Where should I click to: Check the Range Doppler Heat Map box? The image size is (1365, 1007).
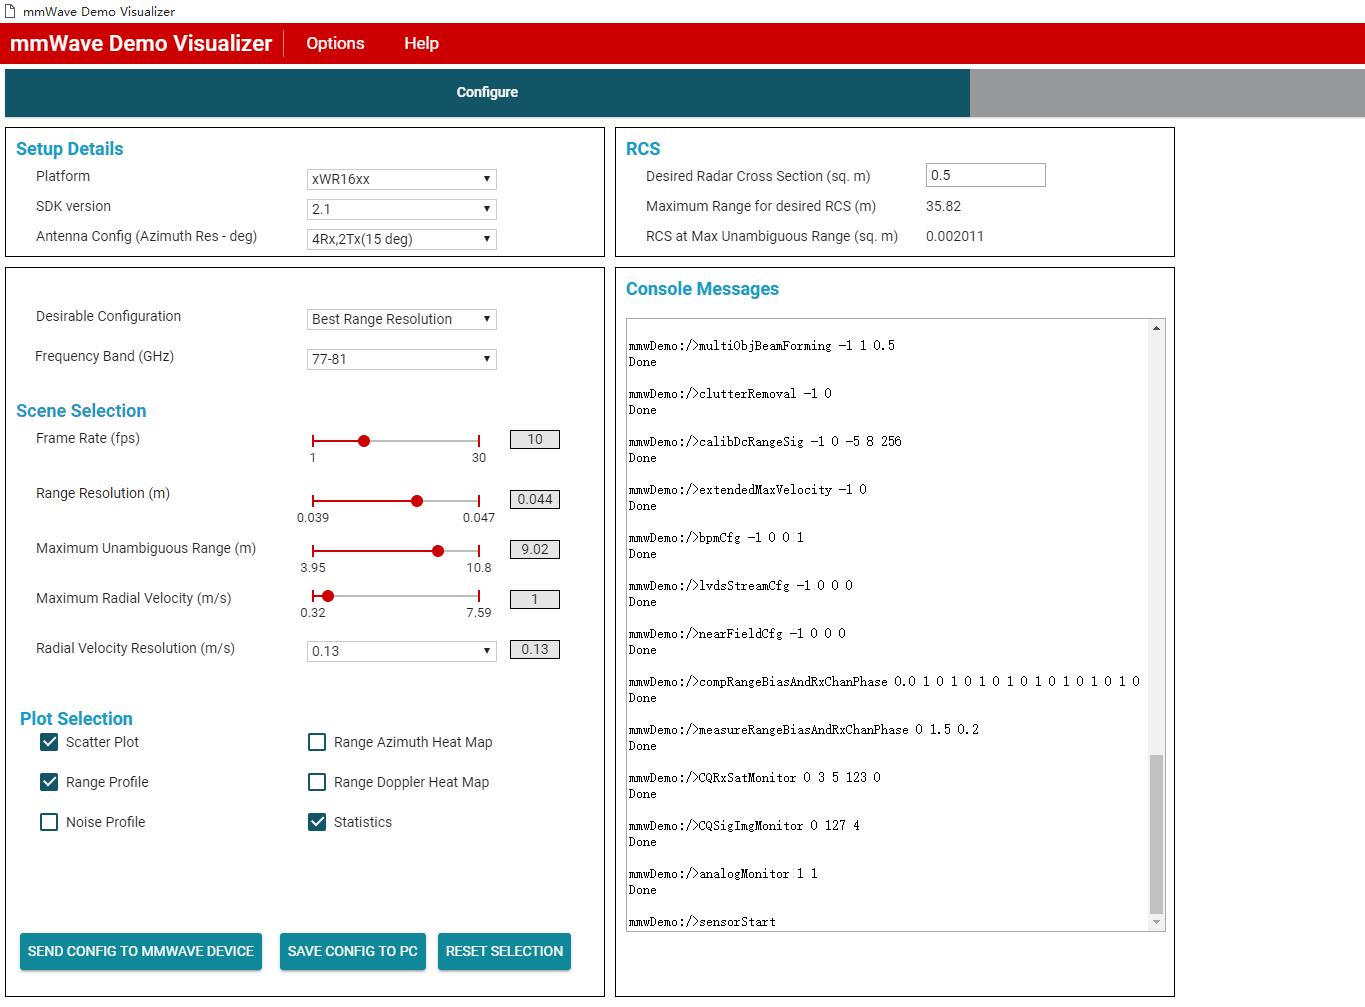317,782
